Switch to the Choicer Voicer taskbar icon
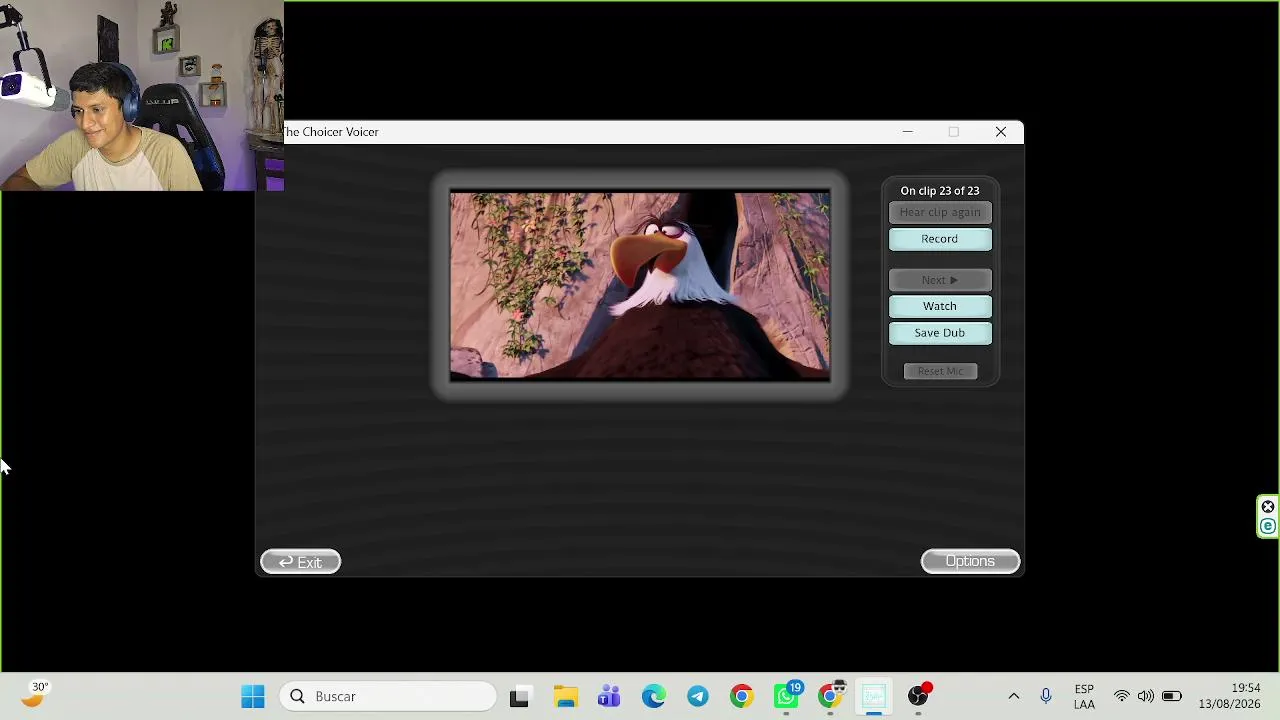 pos(874,697)
